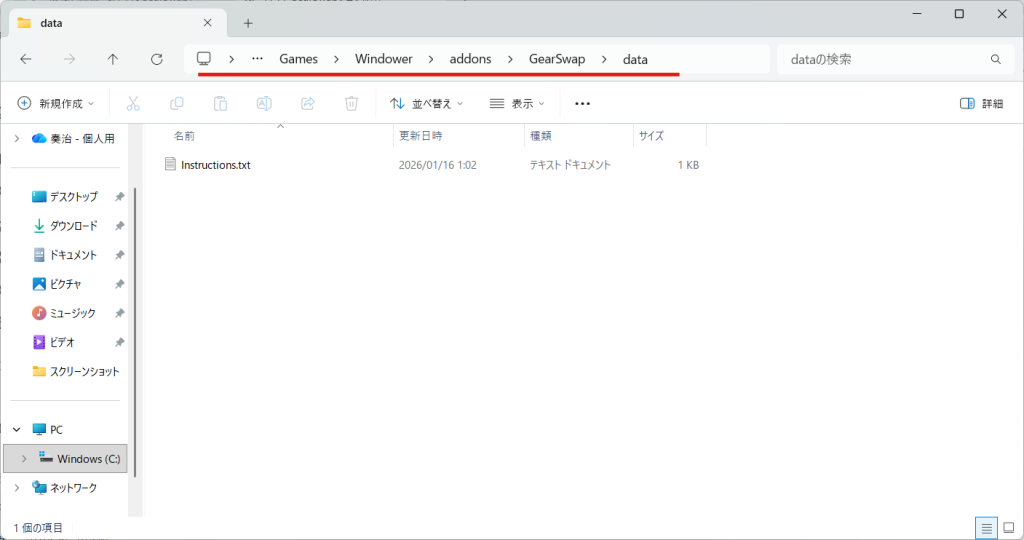Screen dimensions: 1024x540
Task: Refresh the current folder view
Action: tap(156, 59)
